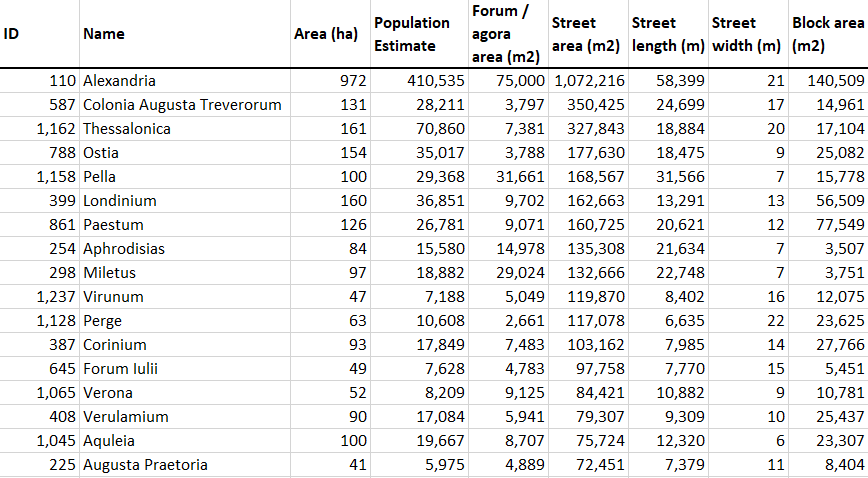The width and height of the screenshot is (868, 478).
Task: Select the Name column header
Action: [185, 34]
